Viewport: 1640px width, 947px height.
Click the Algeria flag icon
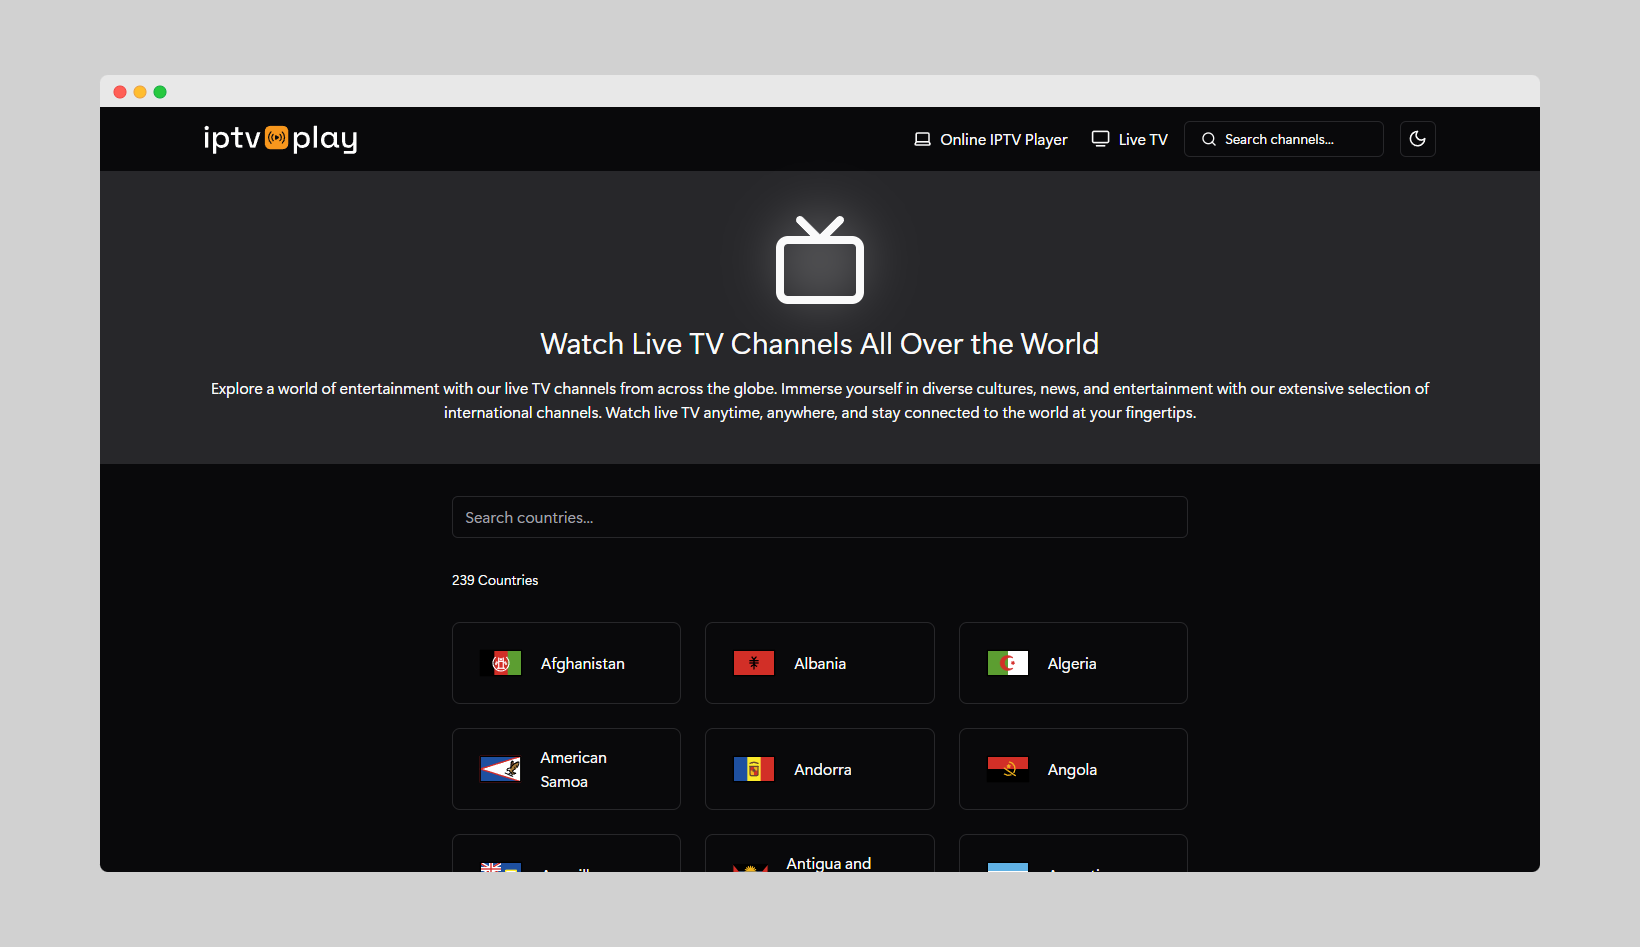pos(1008,663)
